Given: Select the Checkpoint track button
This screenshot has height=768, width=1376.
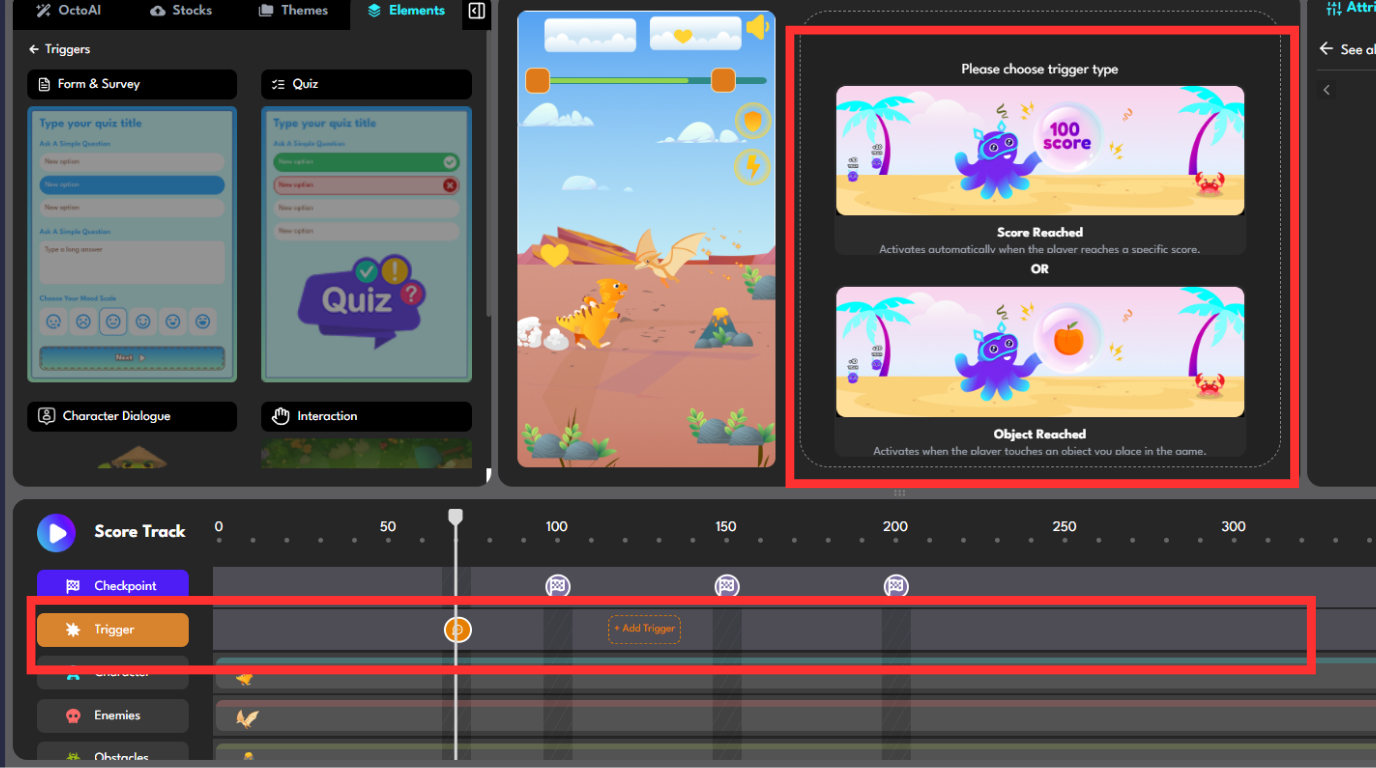Looking at the screenshot, I should coord(112,586).
